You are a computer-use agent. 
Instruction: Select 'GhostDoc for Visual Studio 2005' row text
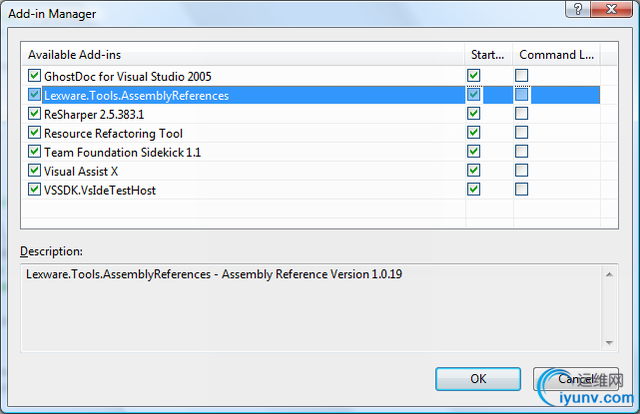tap(128, 76)
